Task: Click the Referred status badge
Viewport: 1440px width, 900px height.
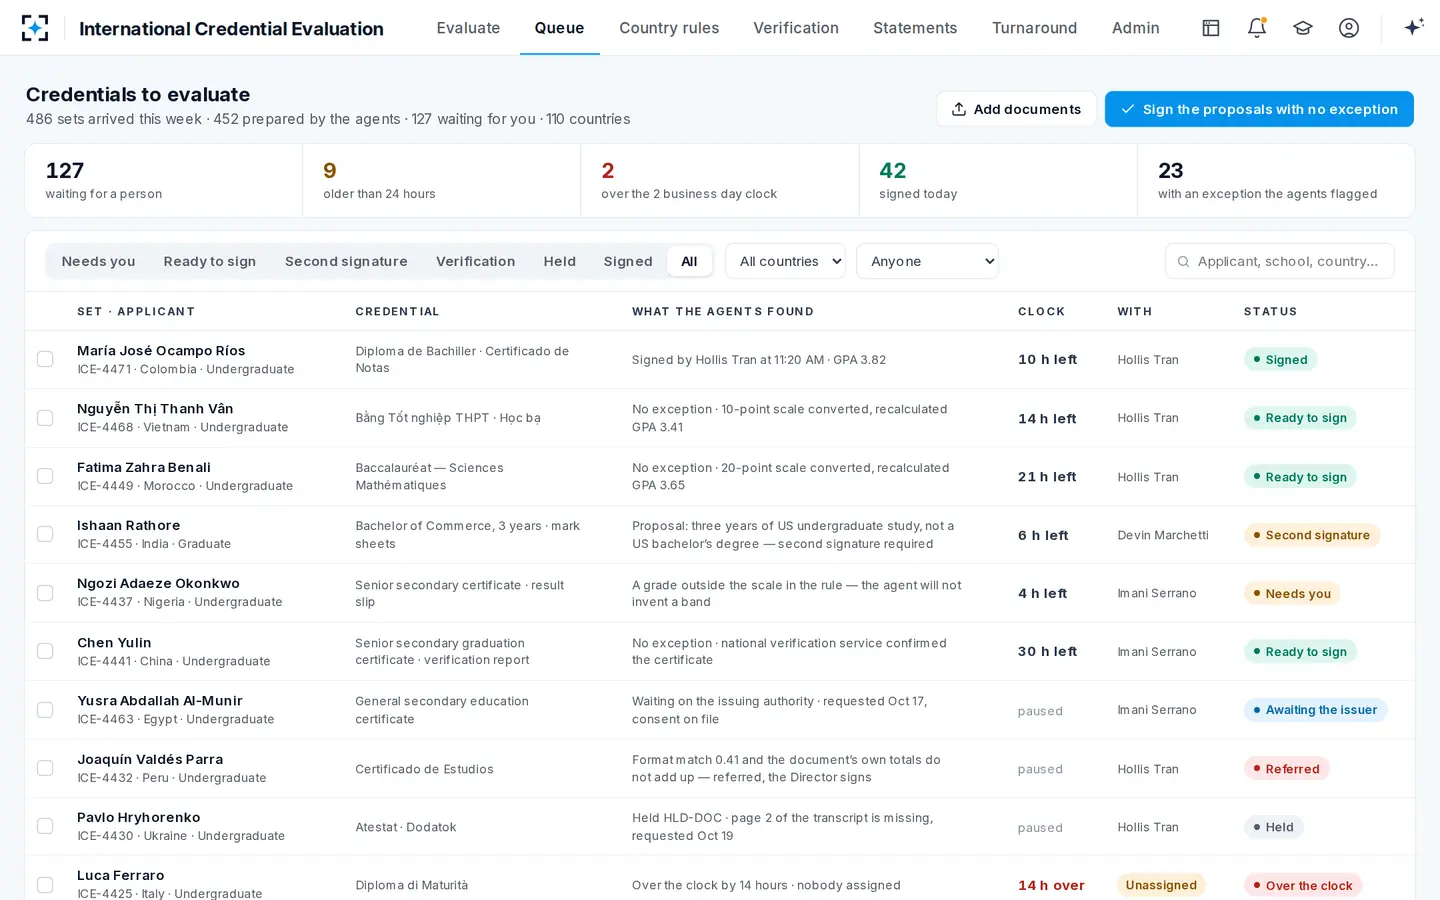Action: coord(1286,769)
